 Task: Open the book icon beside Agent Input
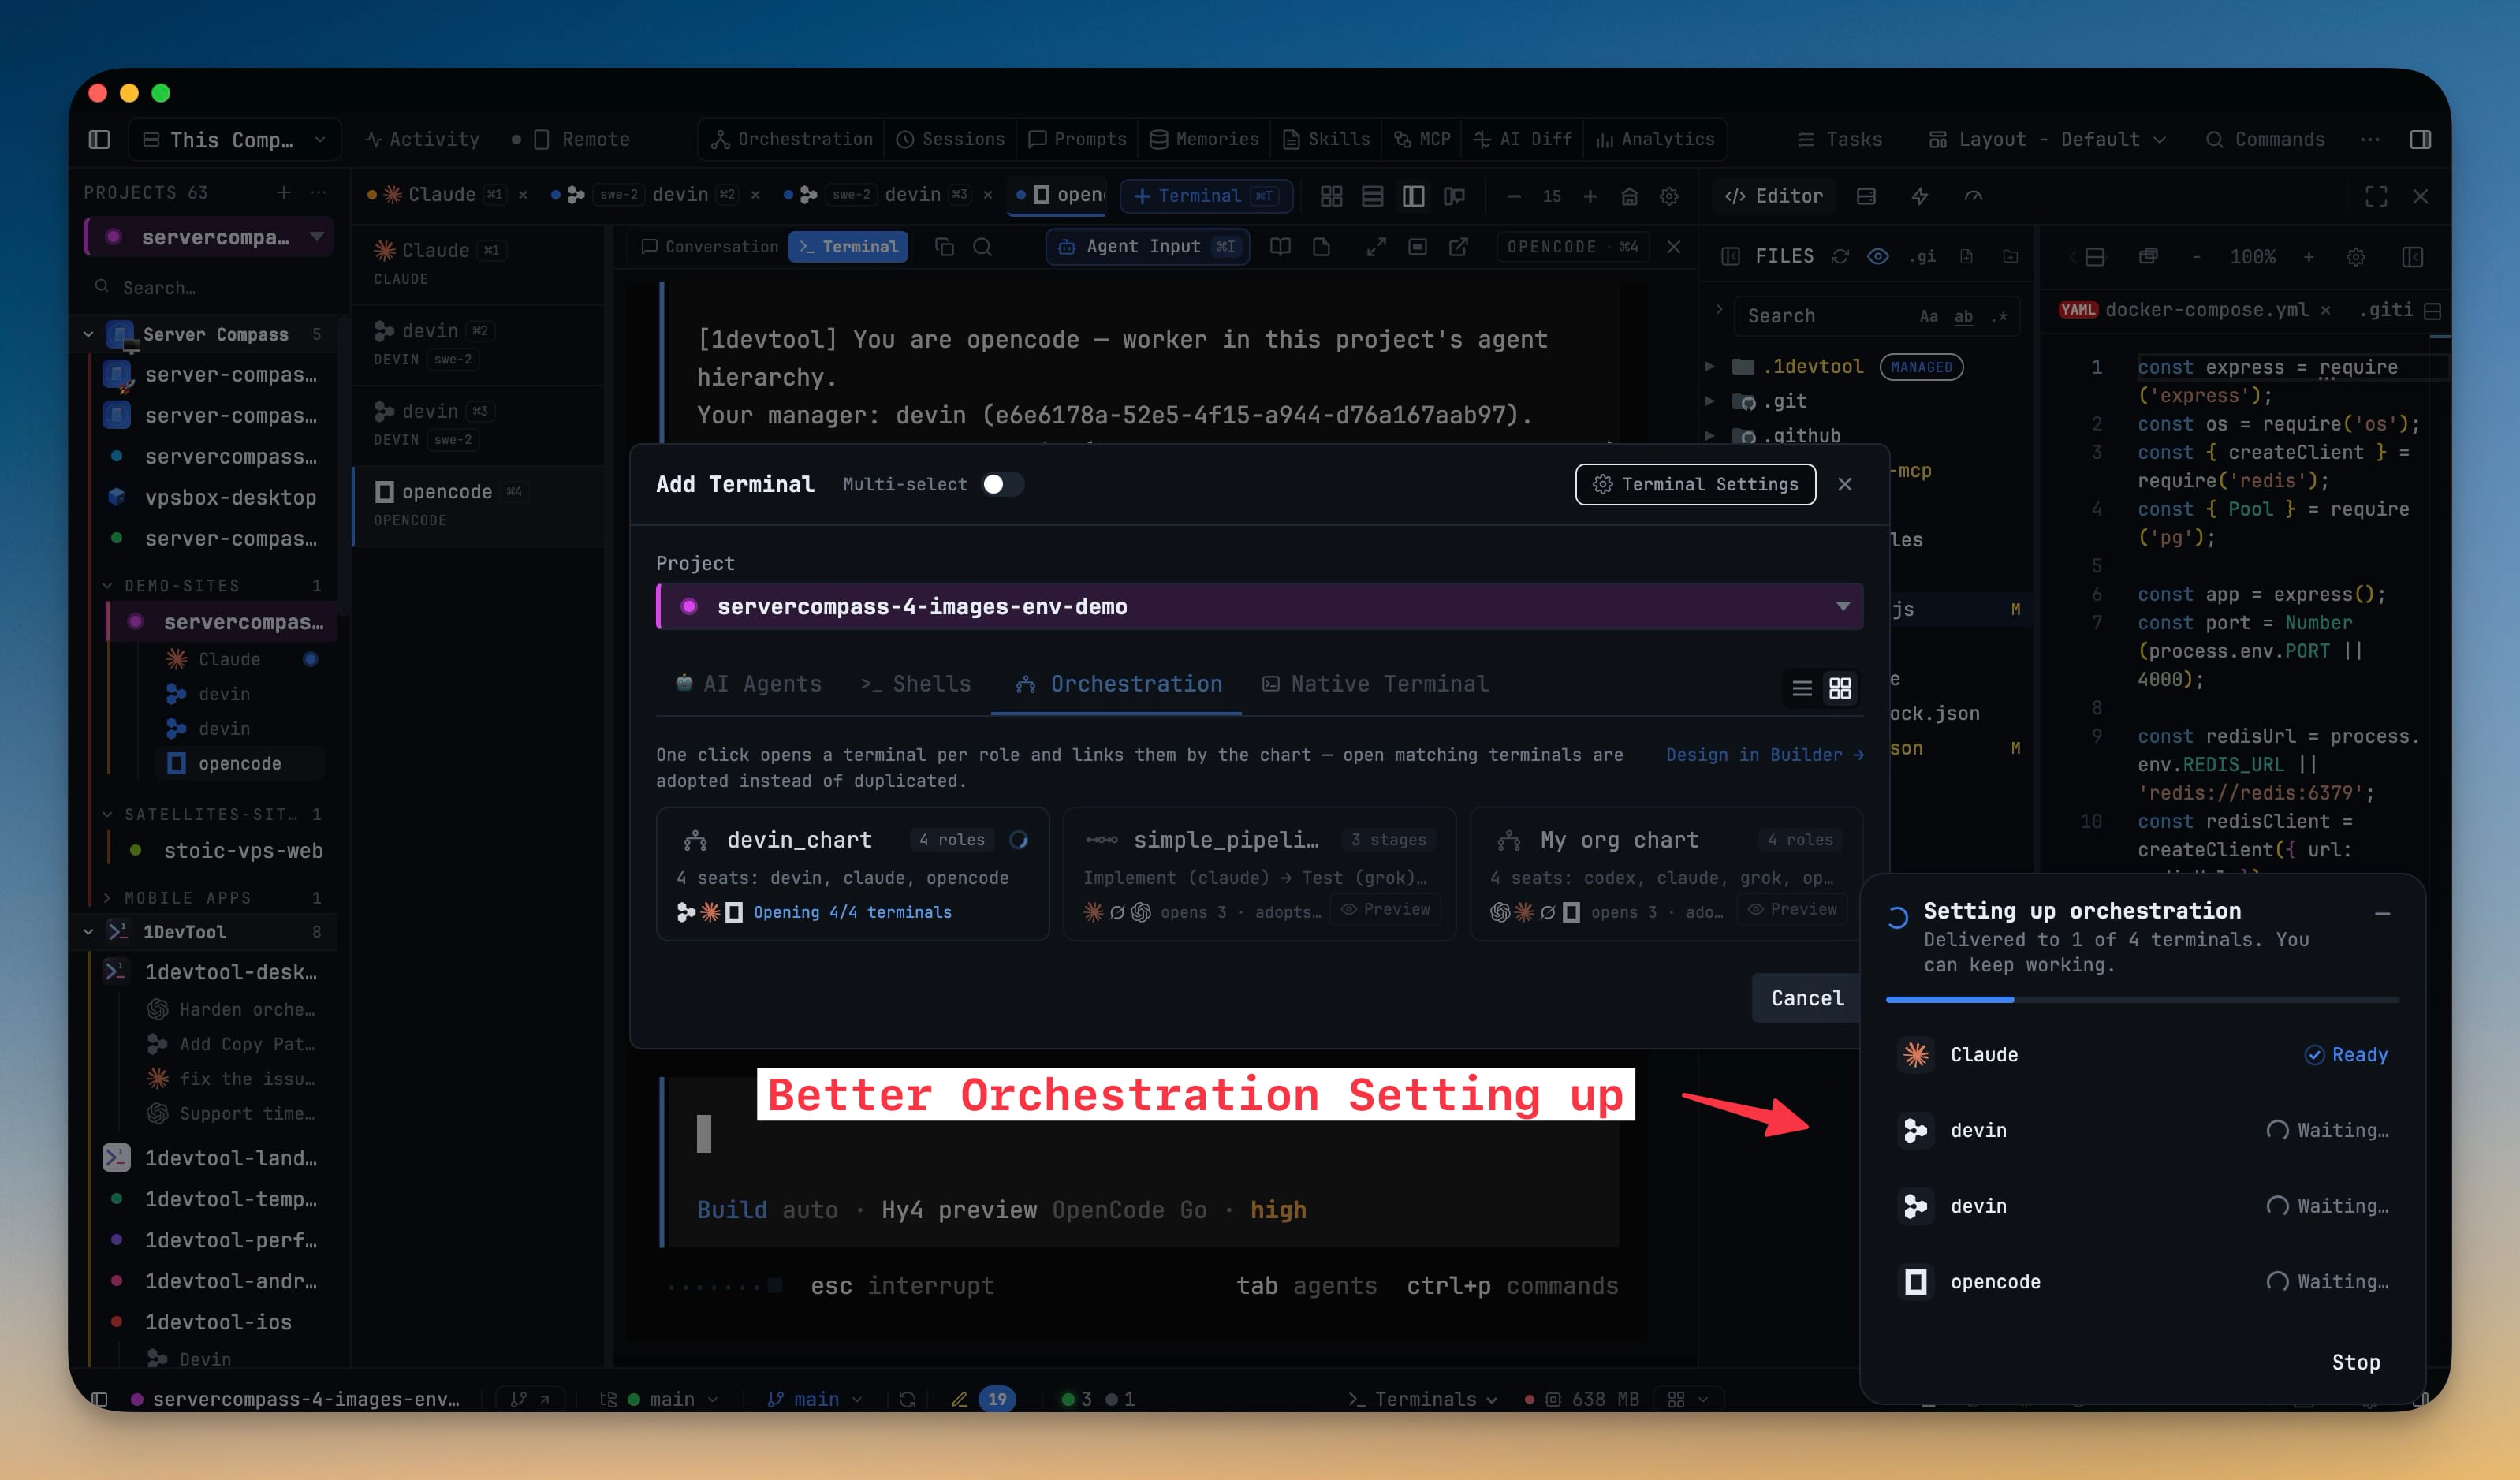point(1280,246)
